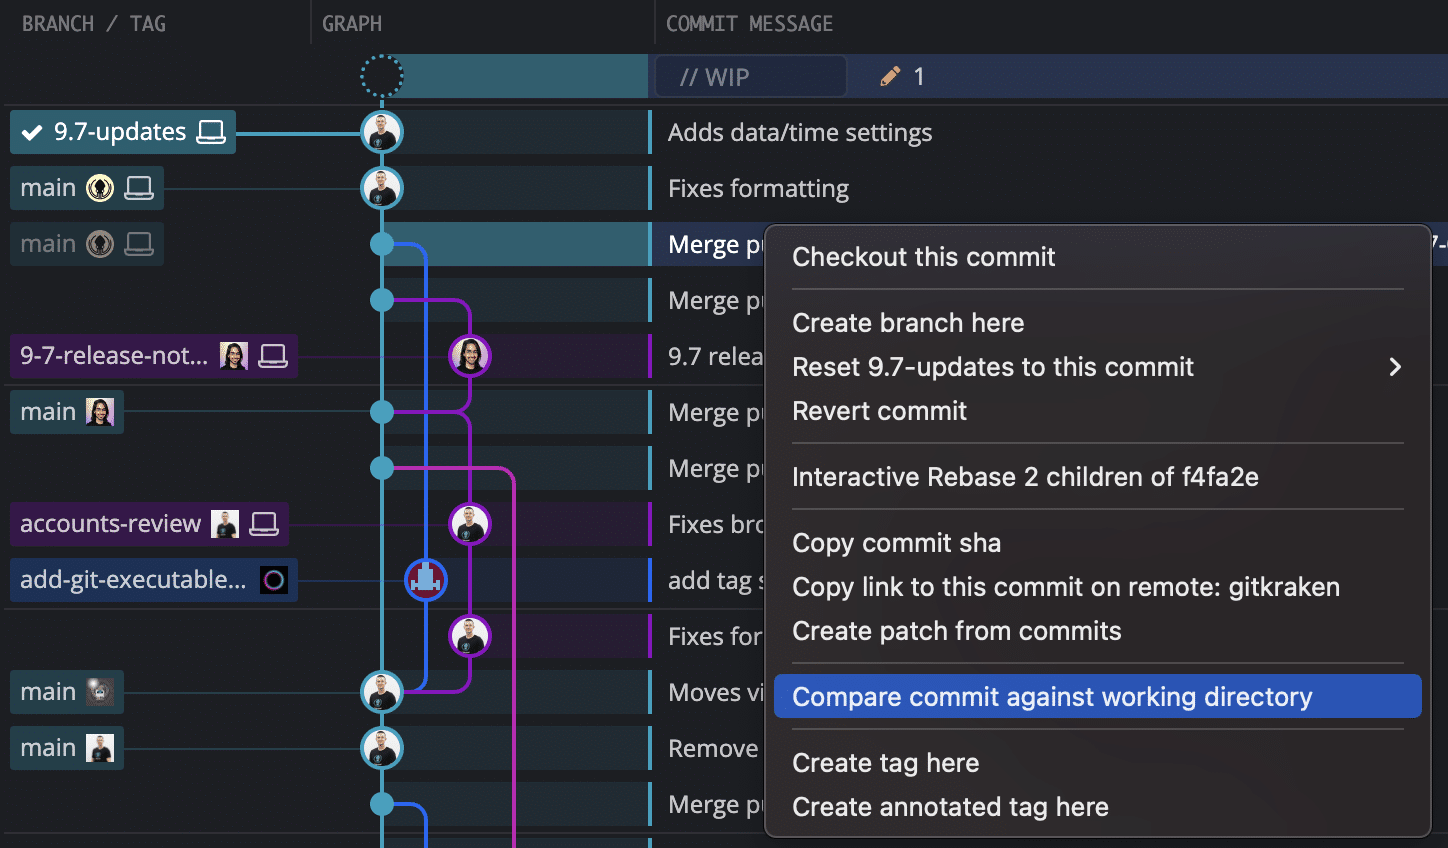The height and width of the screenshot is (848, 1448).
Task: Click the pencil icon beside the WIP count
Action: 889,77
